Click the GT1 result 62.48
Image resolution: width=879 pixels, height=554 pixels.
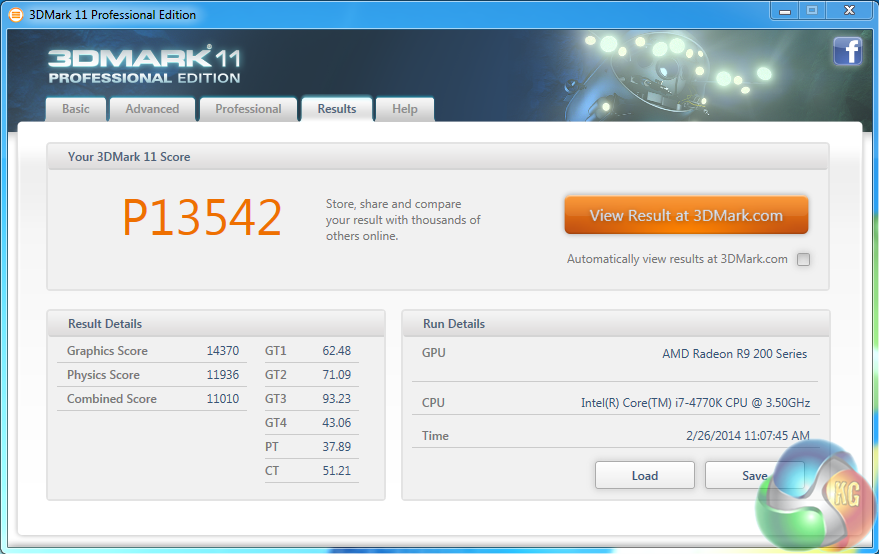click(x=336, y=351)
